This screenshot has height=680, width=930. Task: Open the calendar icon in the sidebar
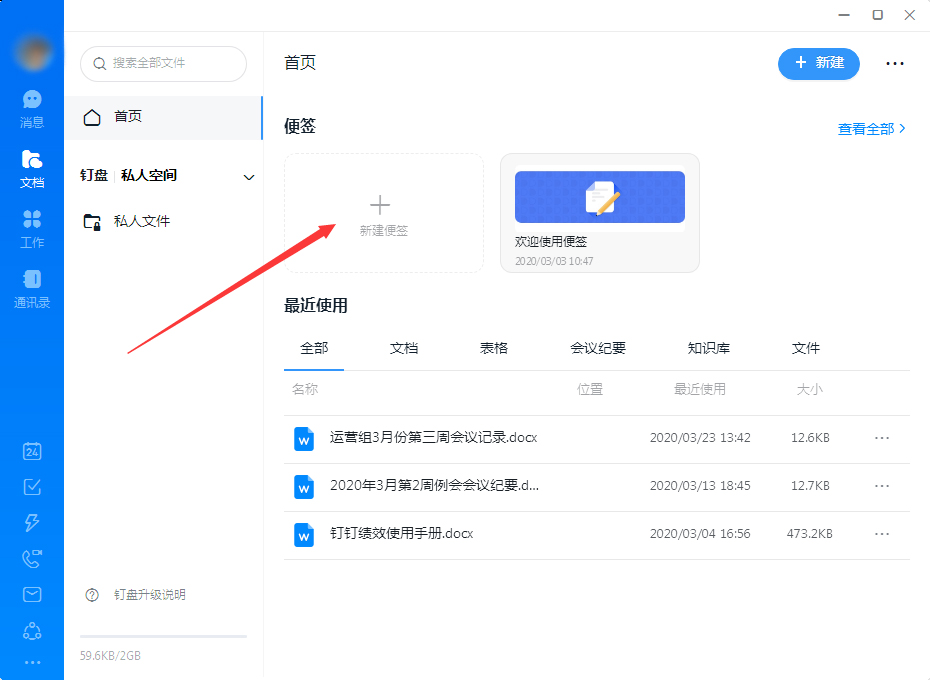pyautogui.click(x=31, y=451)
